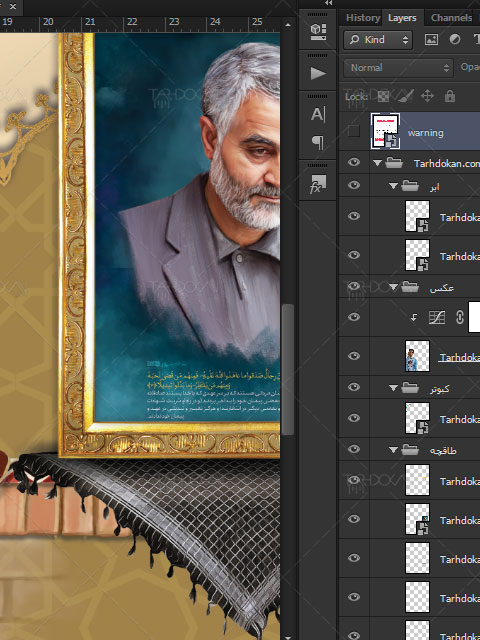Open the 3D panel icon

(x=318, y=32)
